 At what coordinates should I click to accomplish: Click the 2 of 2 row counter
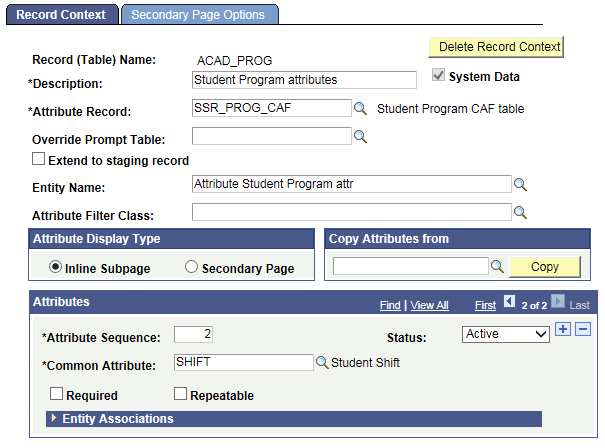[534, 306]
